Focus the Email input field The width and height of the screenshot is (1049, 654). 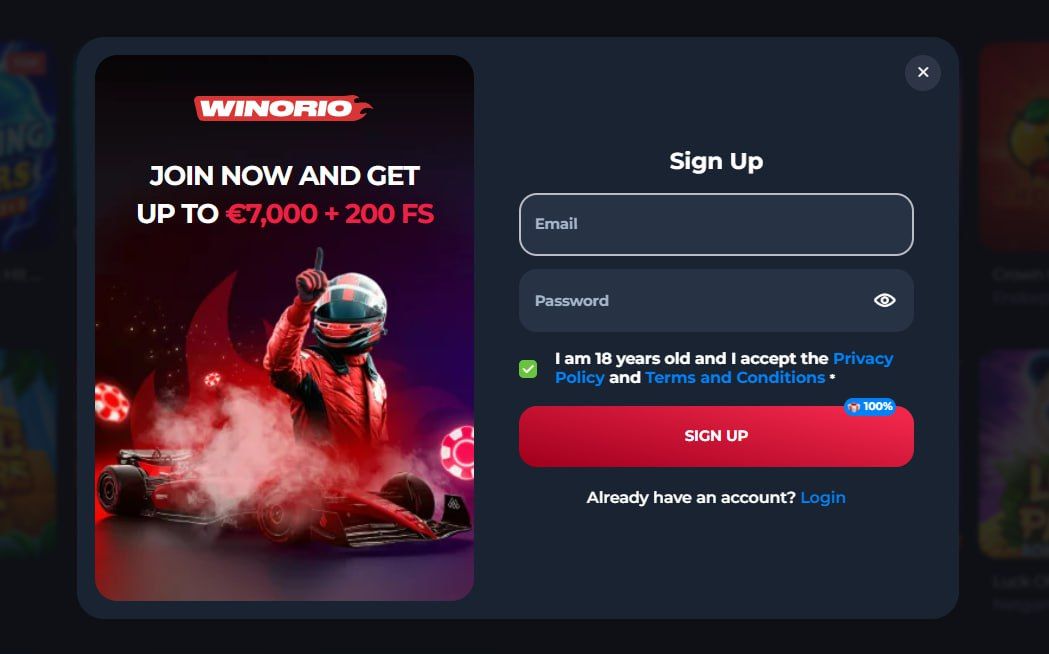click(716, 224)
